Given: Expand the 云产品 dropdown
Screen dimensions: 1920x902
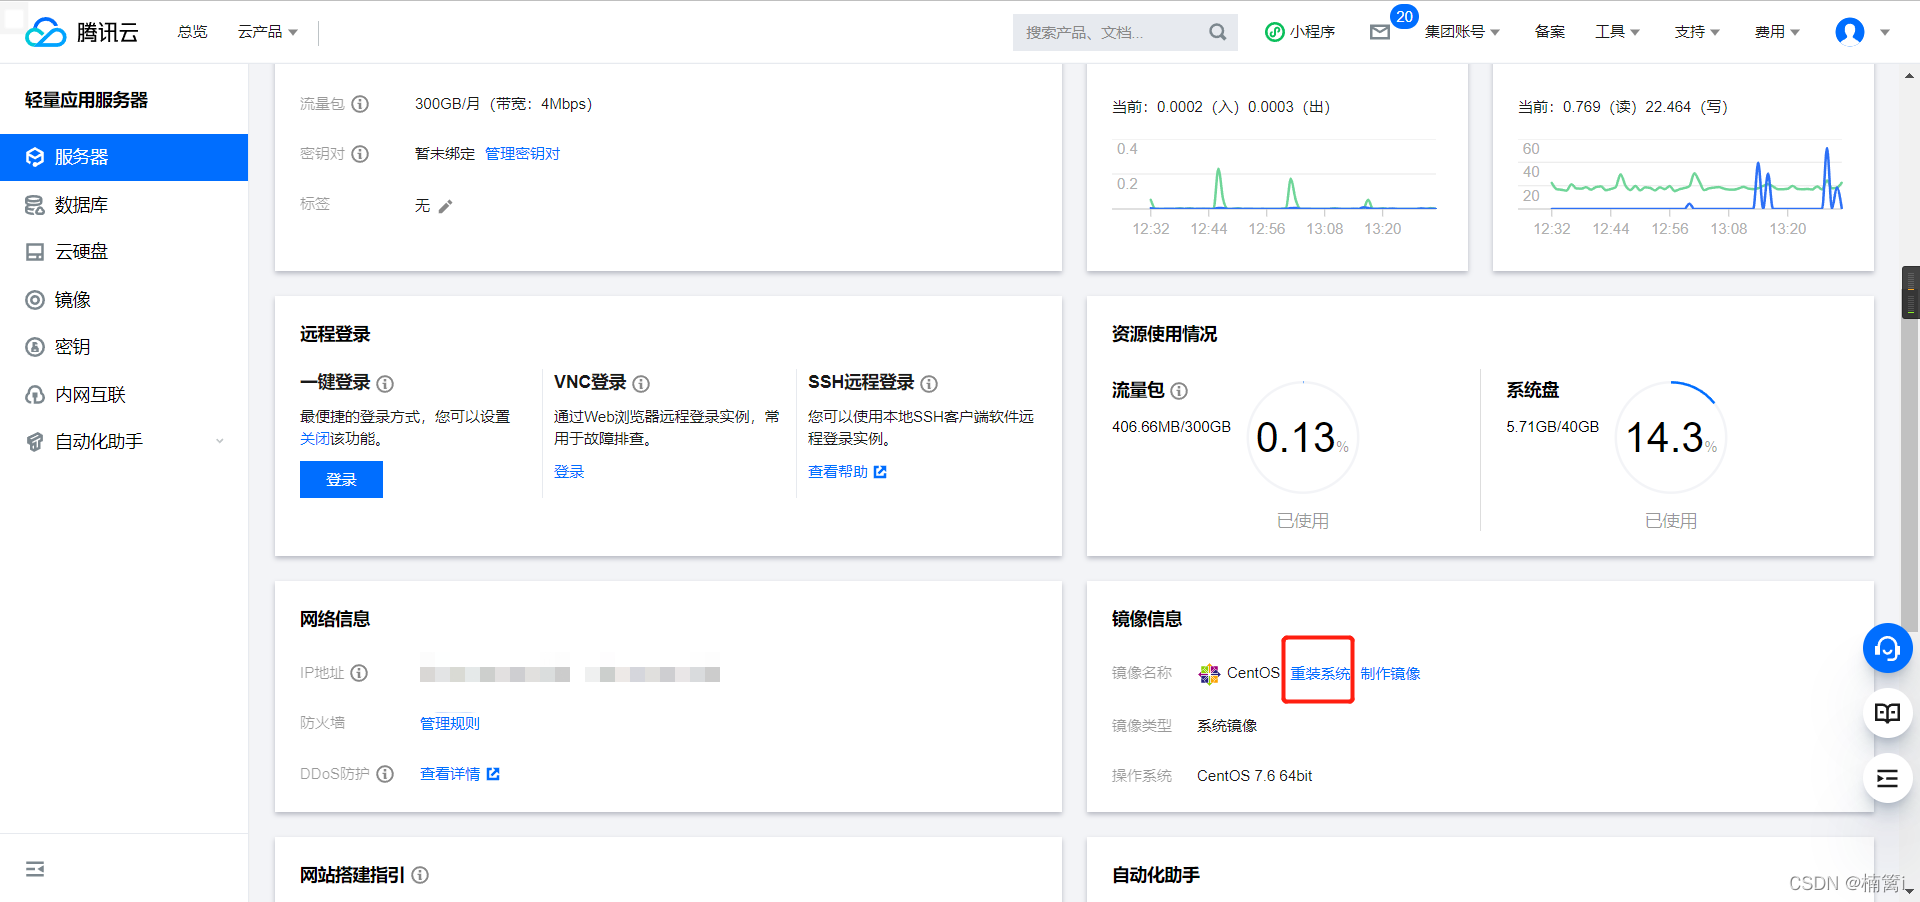Looking at the screenshot, I should click(x=267, y=32).
